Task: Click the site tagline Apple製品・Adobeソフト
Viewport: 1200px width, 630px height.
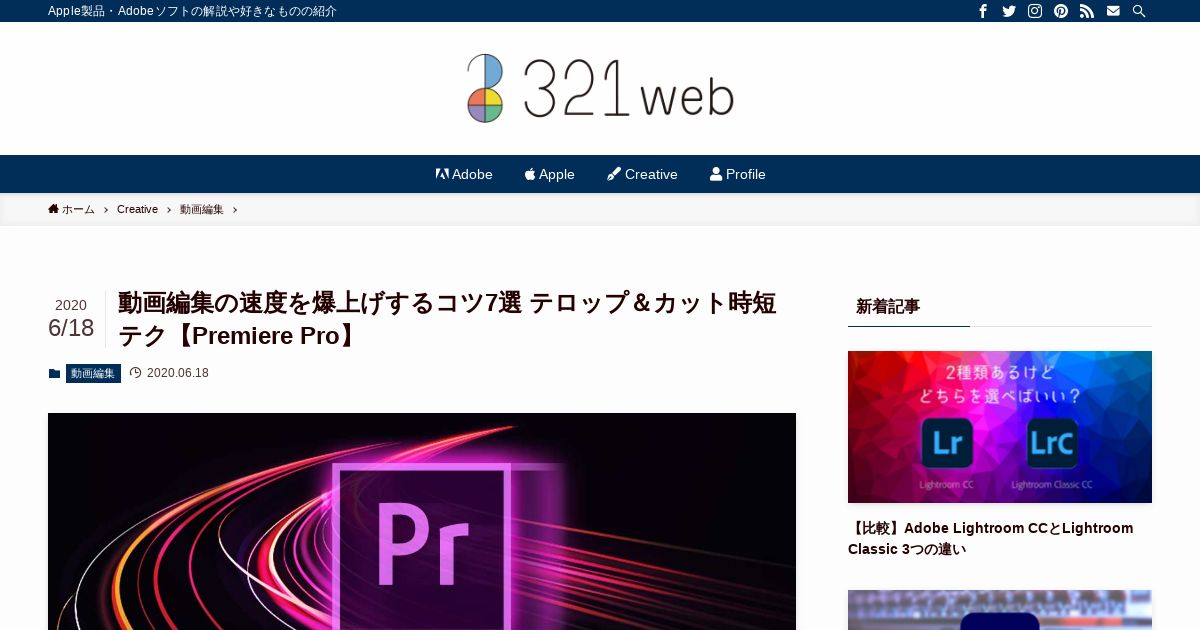Action: coord(192,11)
